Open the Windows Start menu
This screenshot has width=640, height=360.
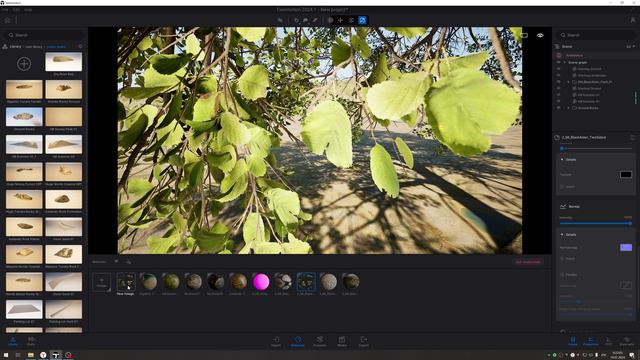6,355
